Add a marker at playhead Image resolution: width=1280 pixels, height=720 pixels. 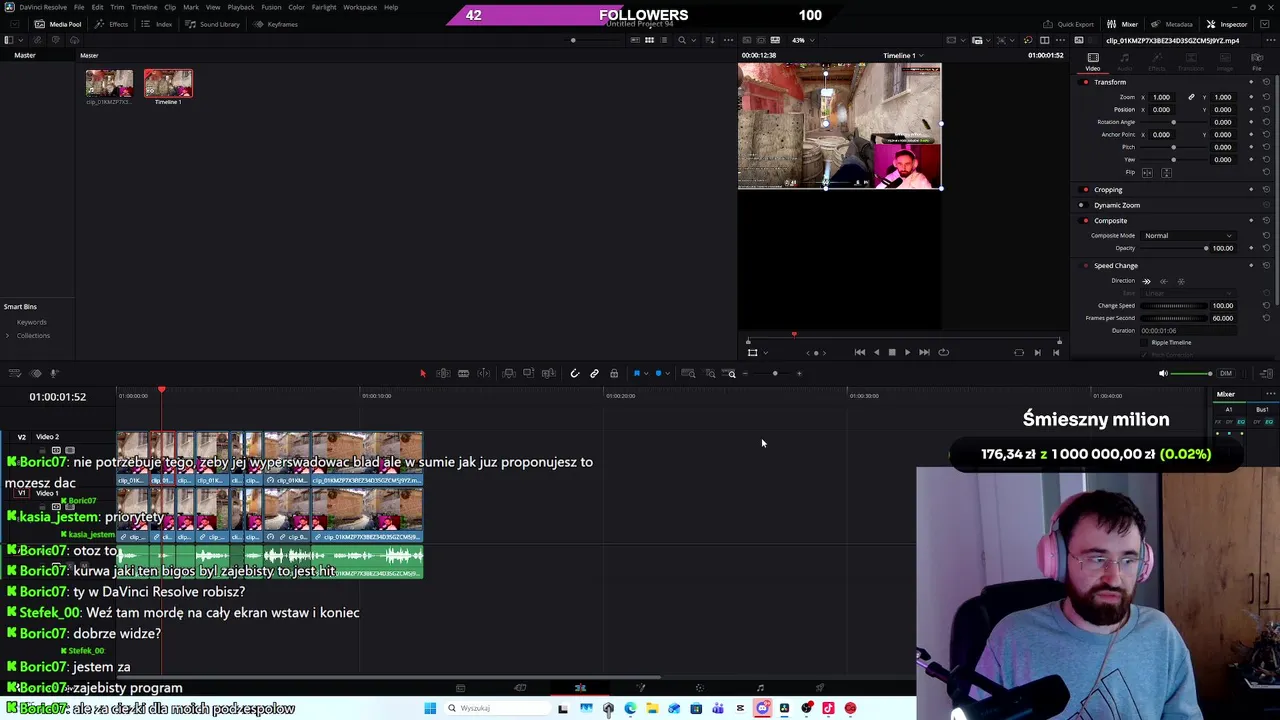coord(658,373)
